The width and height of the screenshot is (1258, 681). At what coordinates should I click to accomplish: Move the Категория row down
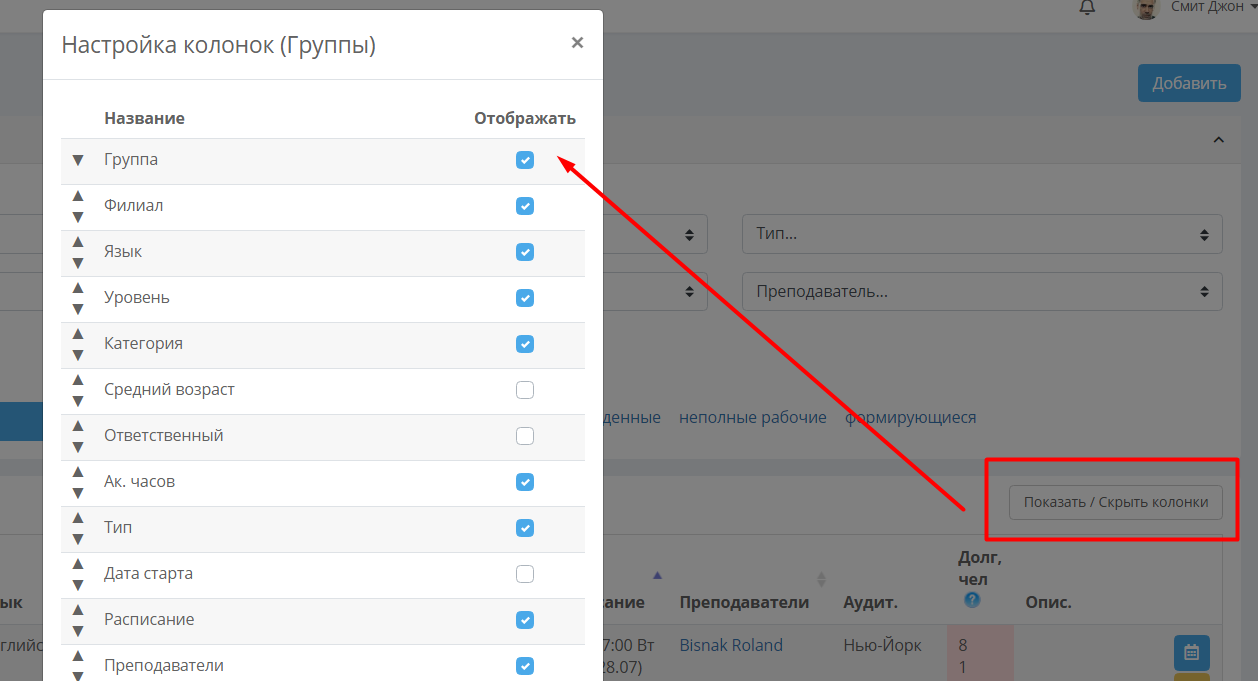tap(78, 355)
